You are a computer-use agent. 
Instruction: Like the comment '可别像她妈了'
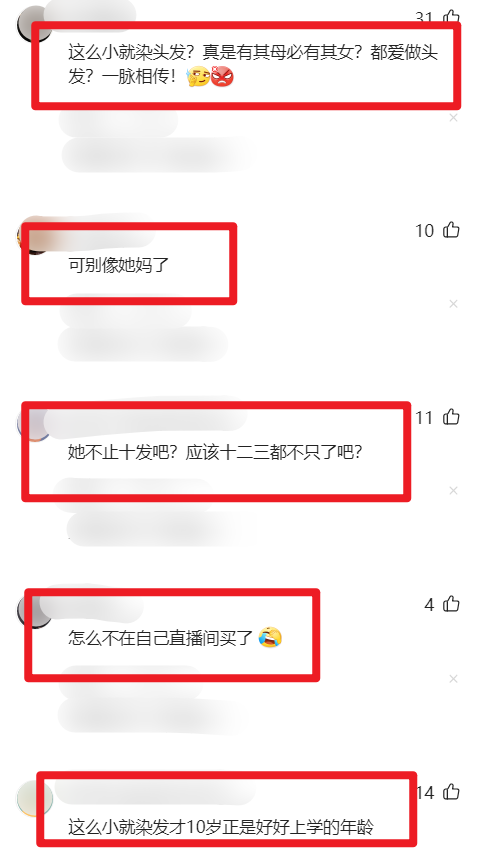pyautogui.click(x=451, y=230)
